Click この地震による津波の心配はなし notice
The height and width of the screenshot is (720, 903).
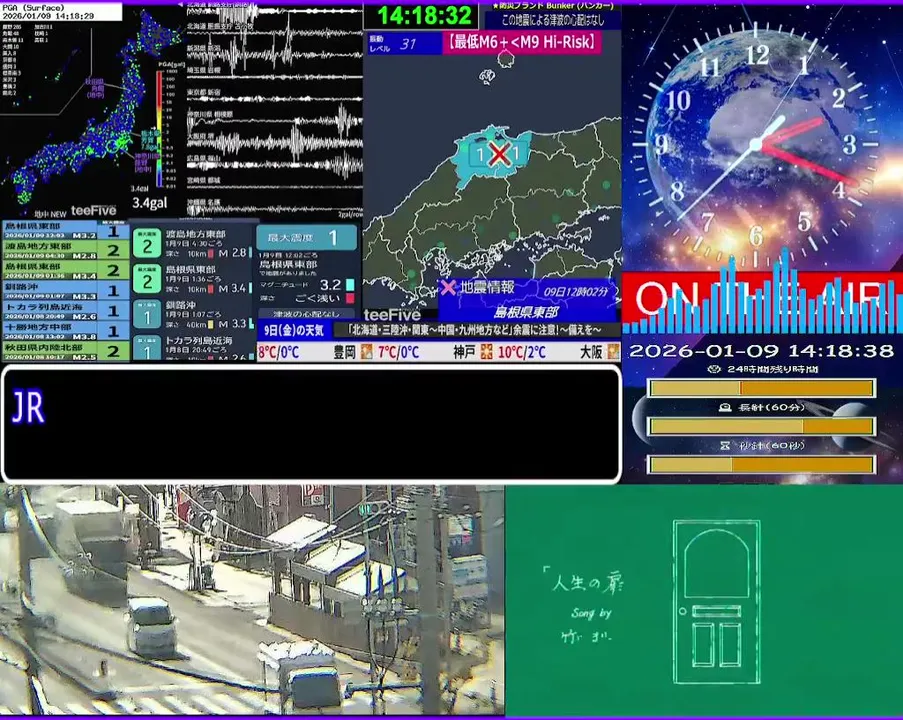553,20
